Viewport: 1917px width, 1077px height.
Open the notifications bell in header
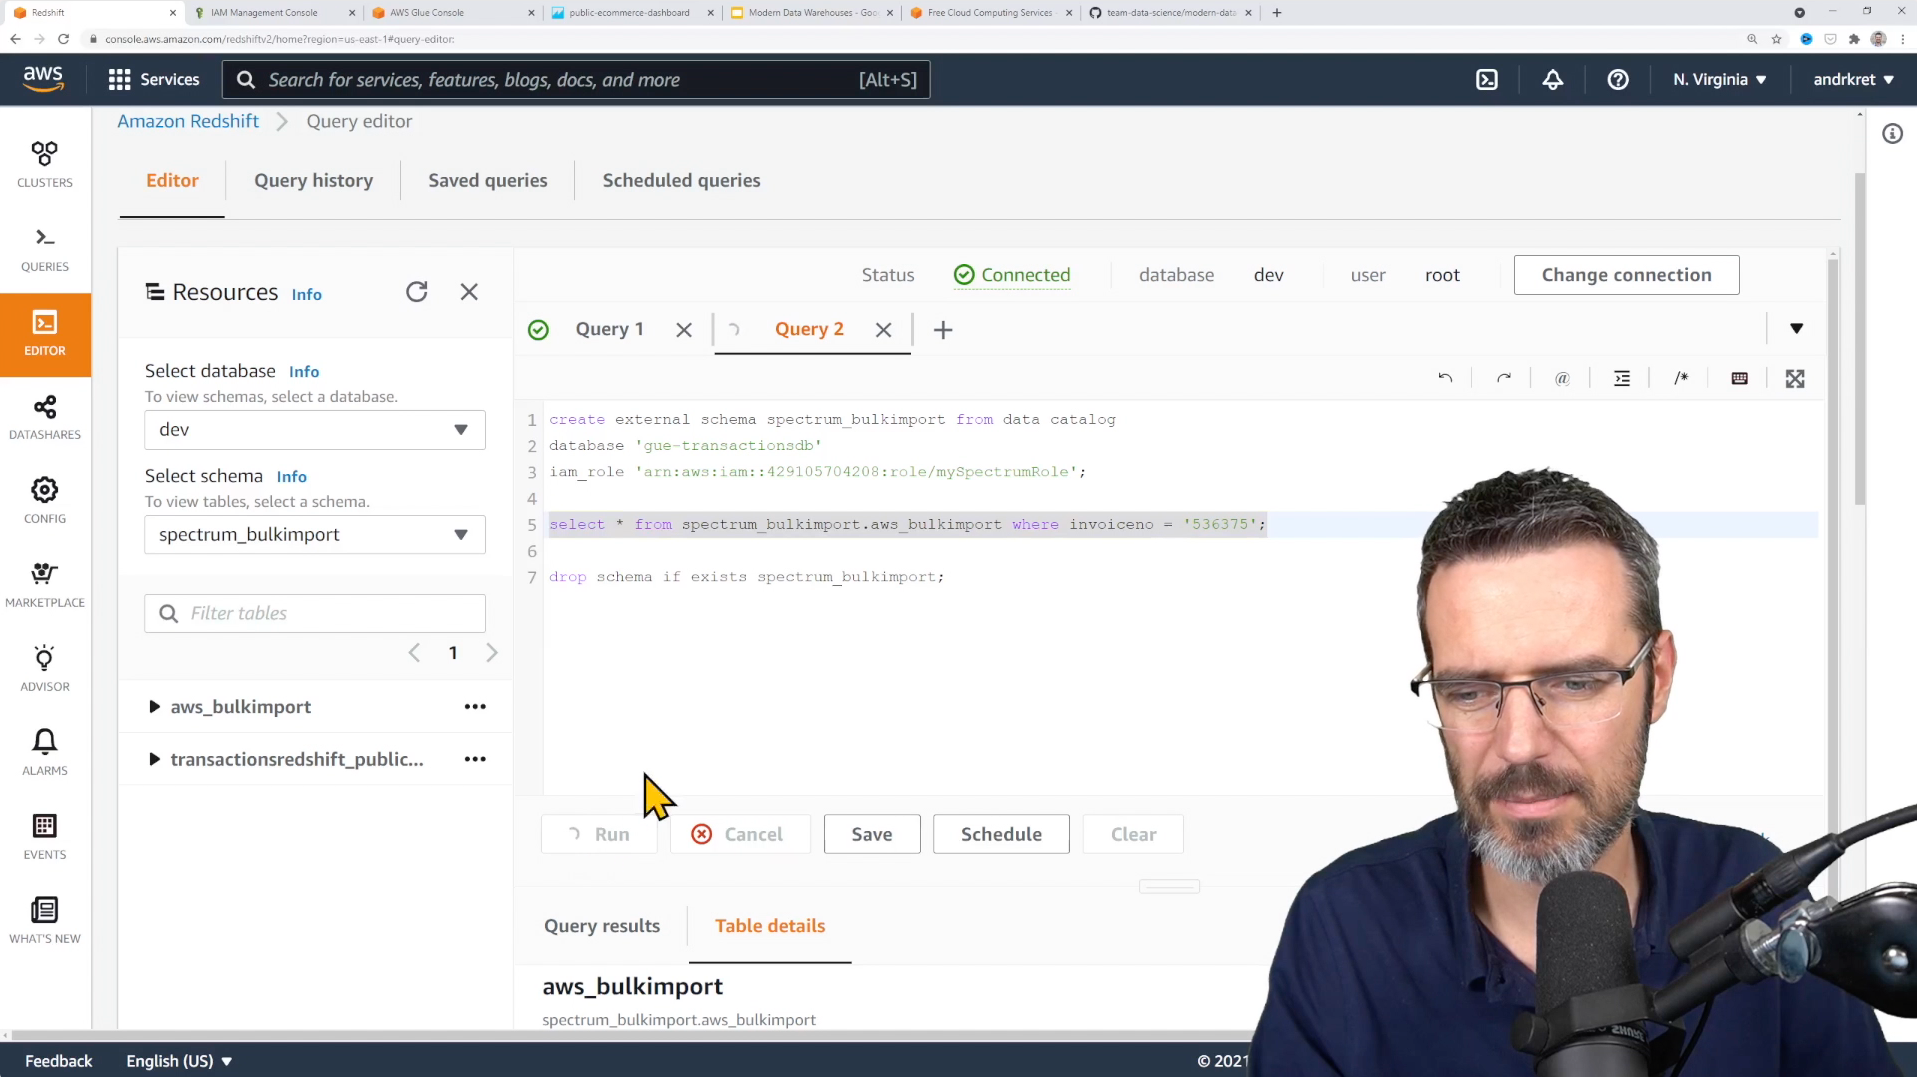point(1552,80)
